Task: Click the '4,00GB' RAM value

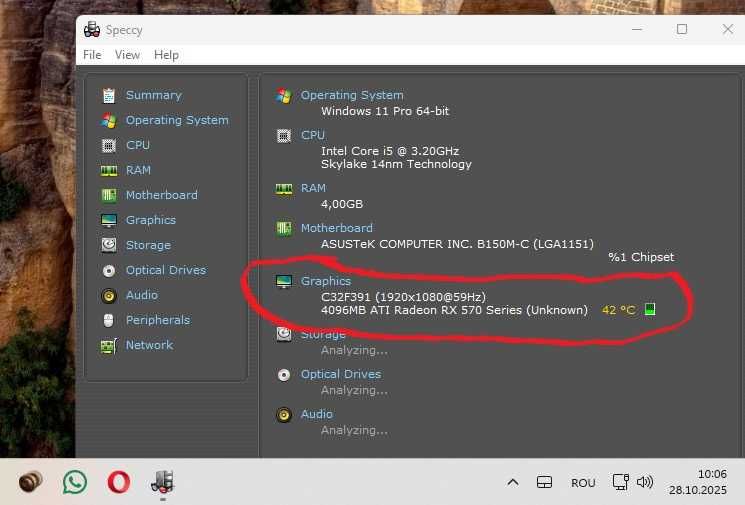Action: 342,204
